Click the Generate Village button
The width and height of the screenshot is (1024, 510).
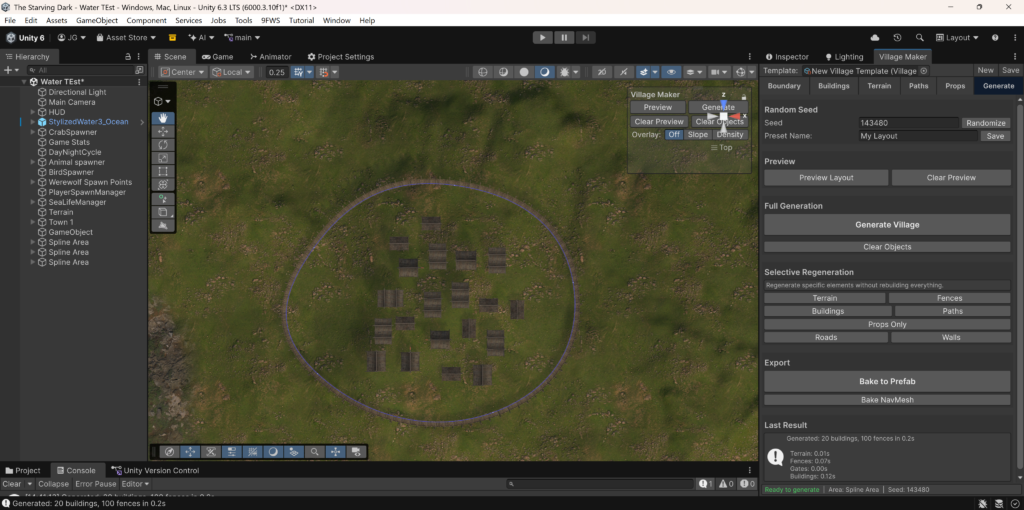(887, 225)
